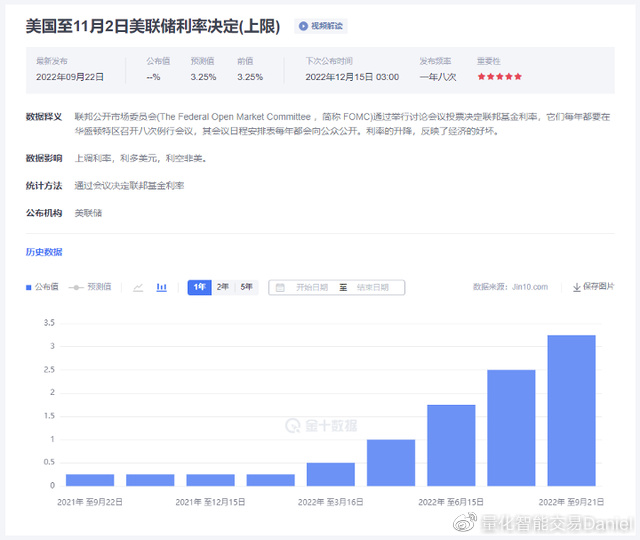The image size is (640, 540).
Task: Click the 数据释义 label
Action: (44, 117)
